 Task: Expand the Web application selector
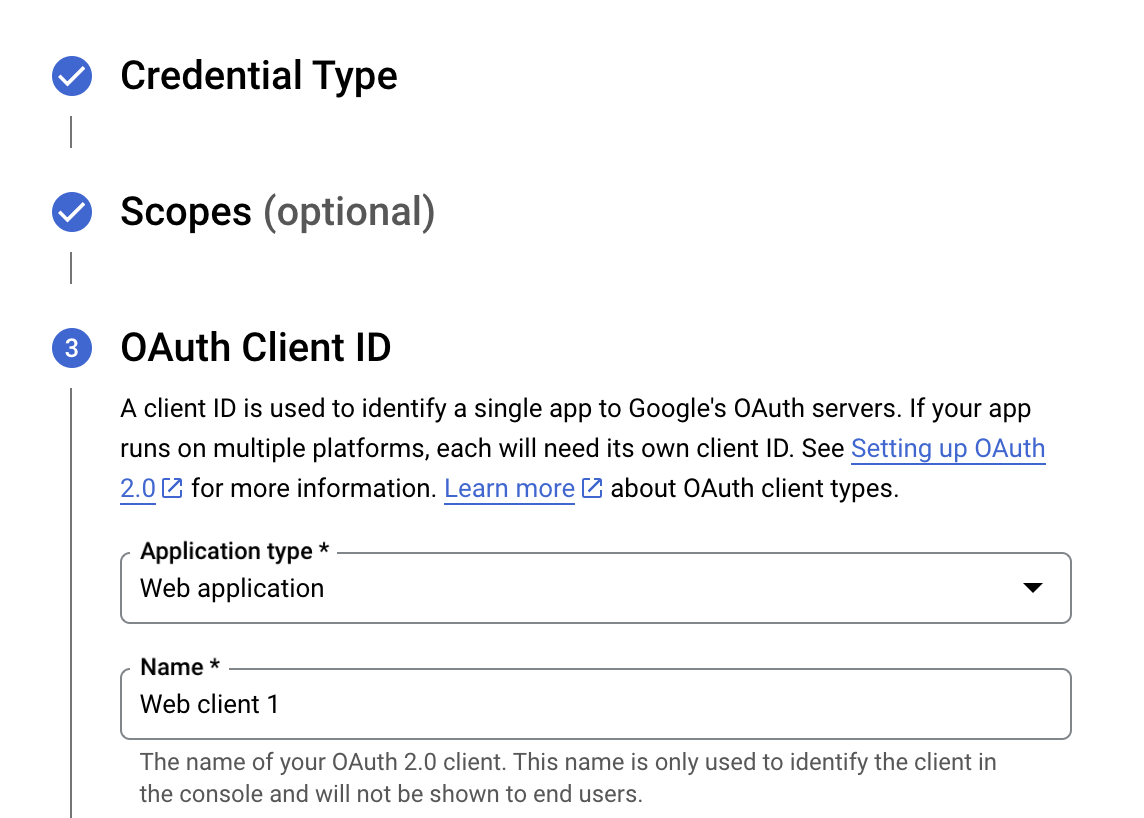tap(596, 588)
